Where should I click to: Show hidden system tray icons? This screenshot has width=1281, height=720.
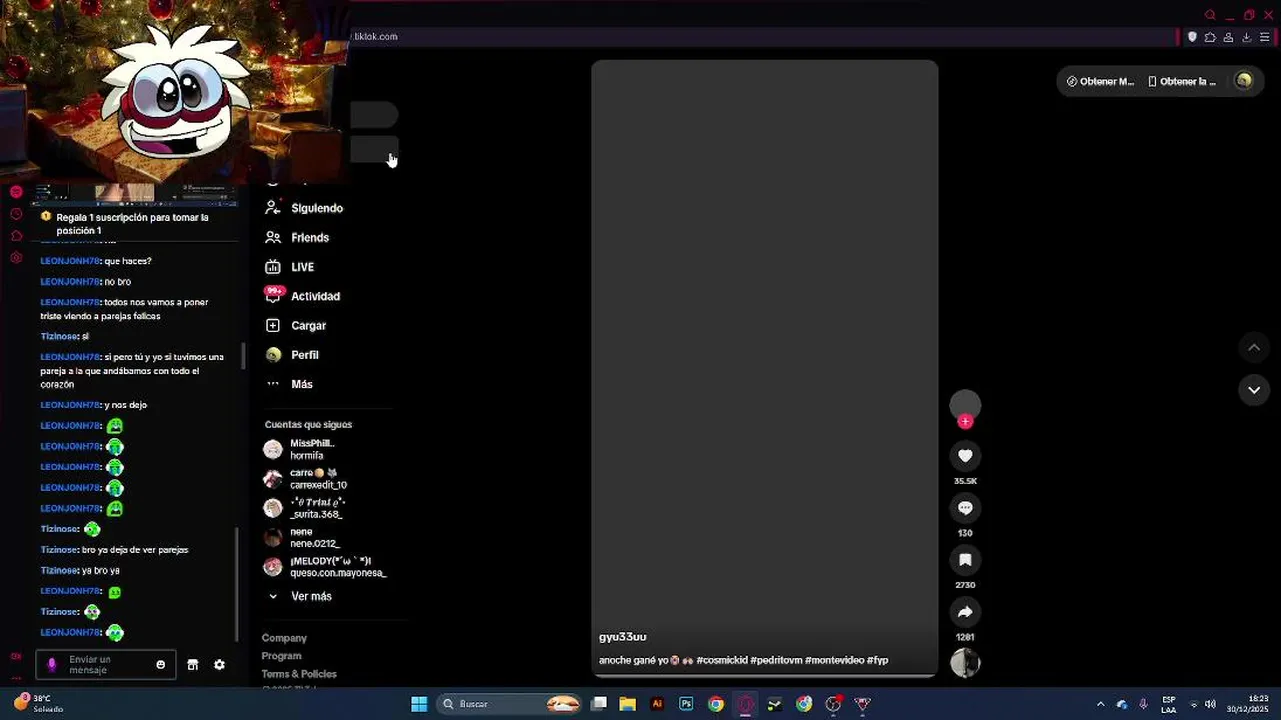click(x=1101, y=704)
